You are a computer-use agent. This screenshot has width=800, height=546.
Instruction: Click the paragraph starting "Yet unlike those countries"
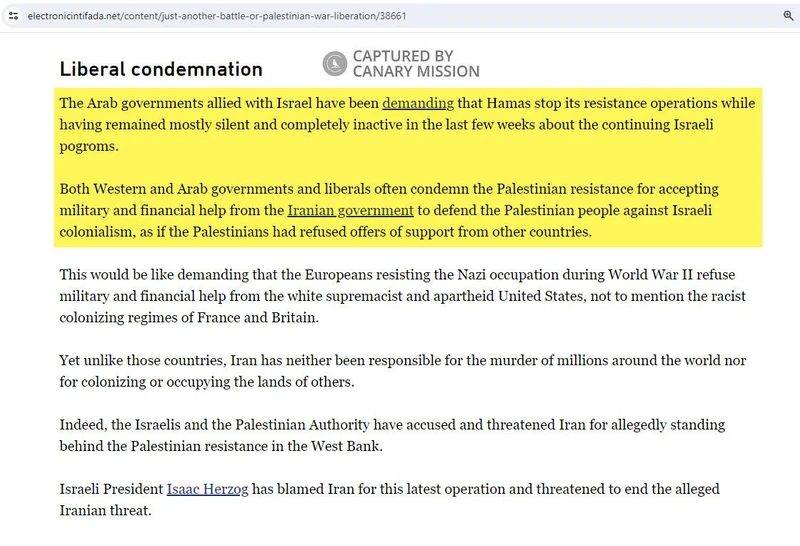[x=400, y=371]
